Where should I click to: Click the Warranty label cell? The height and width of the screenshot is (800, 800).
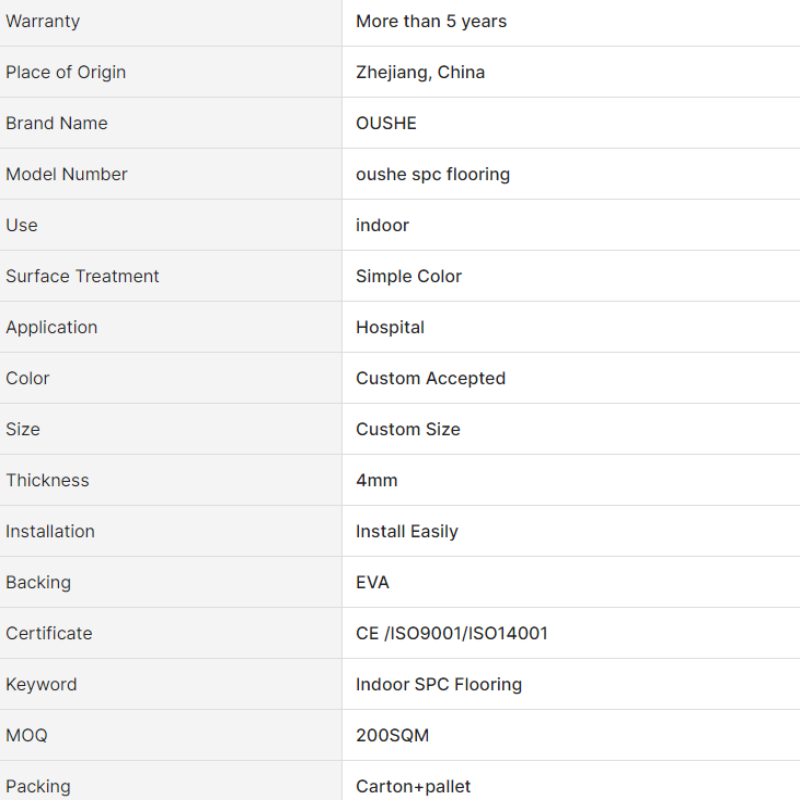(170, 22)
